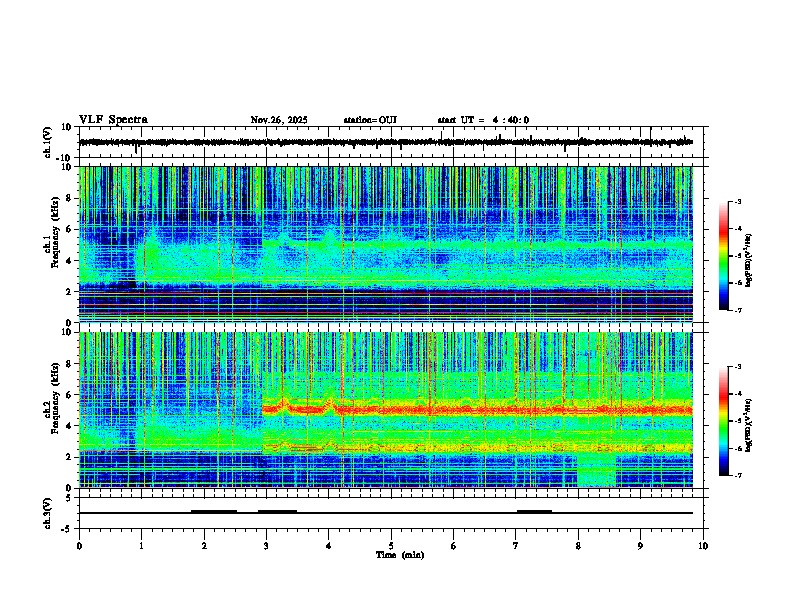
Task: Click time axis tick label "2"
Action: (204, 546)
